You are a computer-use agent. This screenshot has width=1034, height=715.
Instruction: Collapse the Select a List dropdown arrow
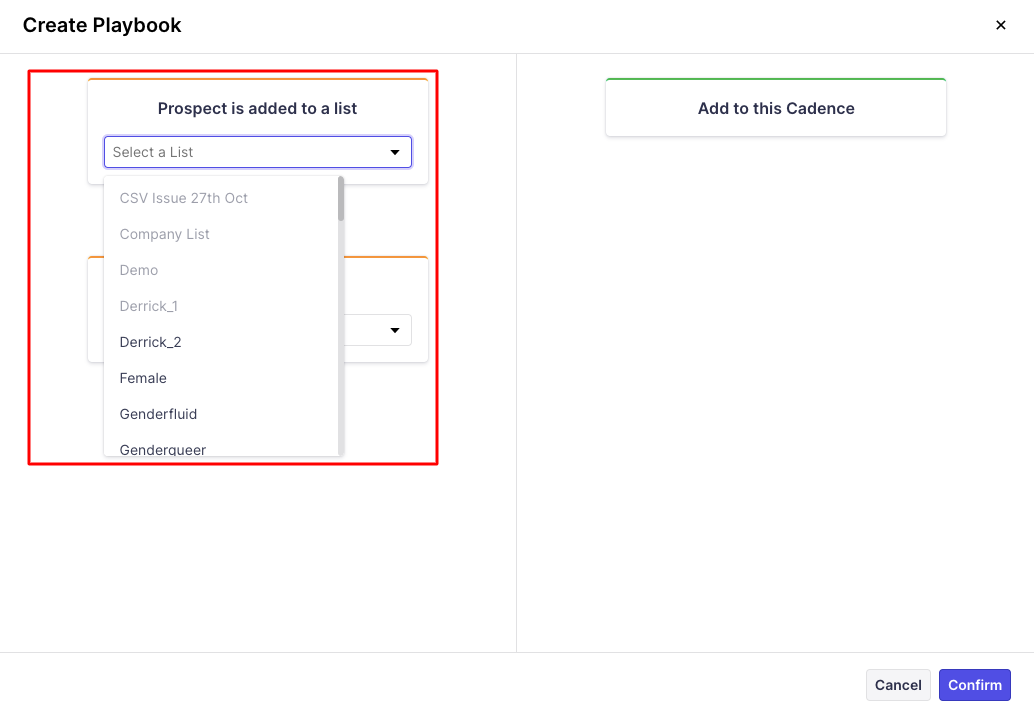(395, 152)
